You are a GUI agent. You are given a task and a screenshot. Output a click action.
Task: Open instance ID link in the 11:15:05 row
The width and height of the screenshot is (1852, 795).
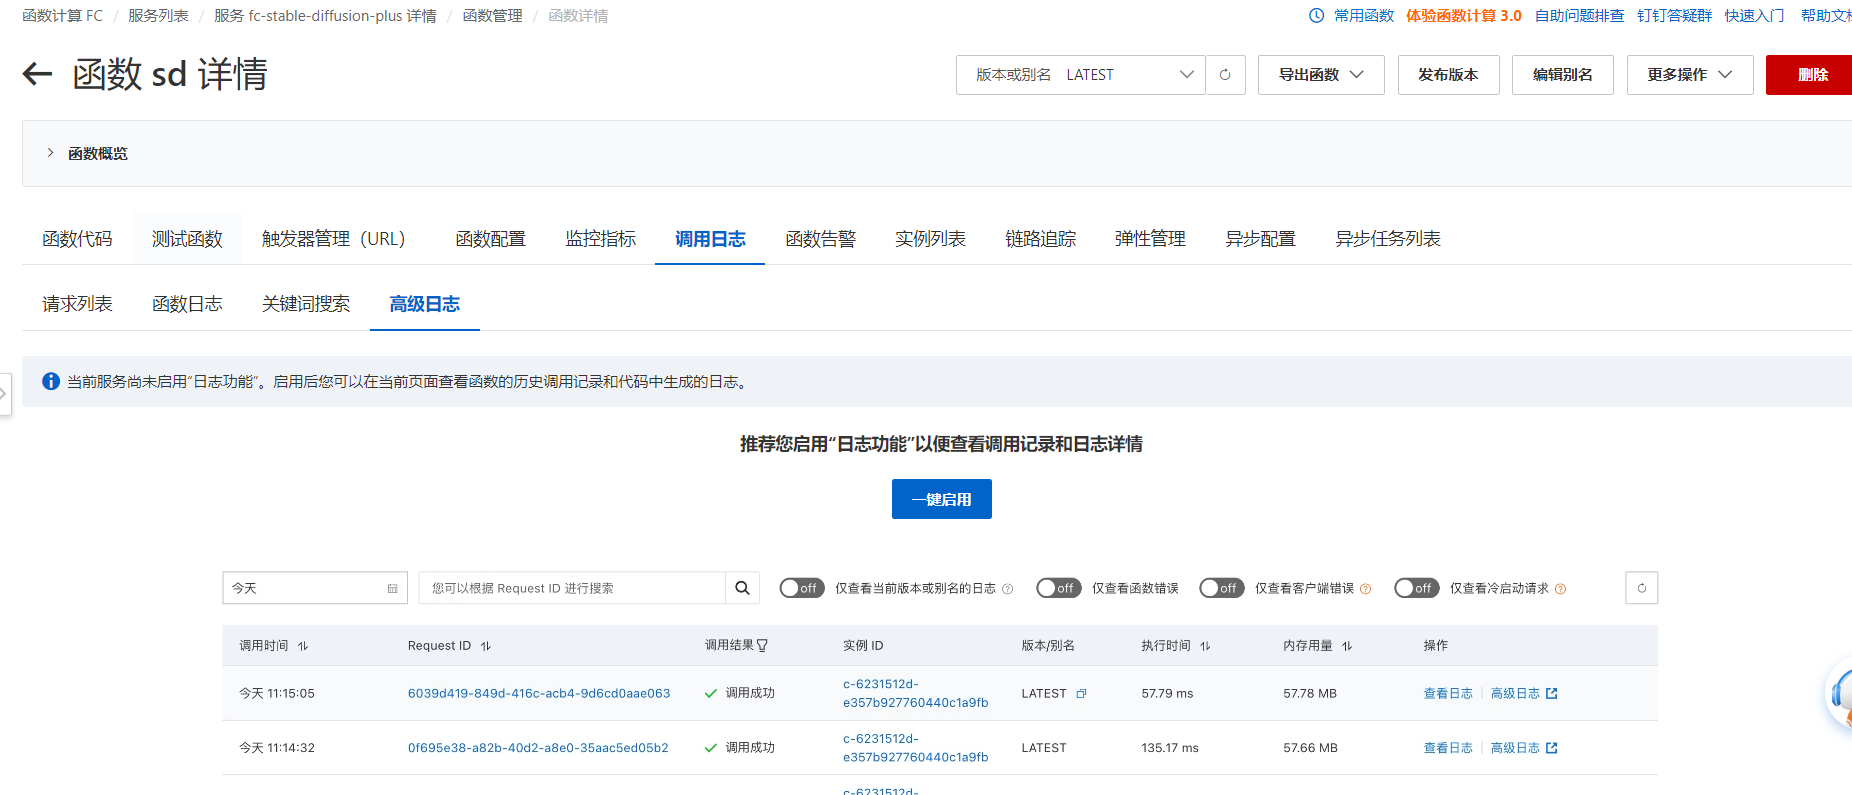point(915,693)
